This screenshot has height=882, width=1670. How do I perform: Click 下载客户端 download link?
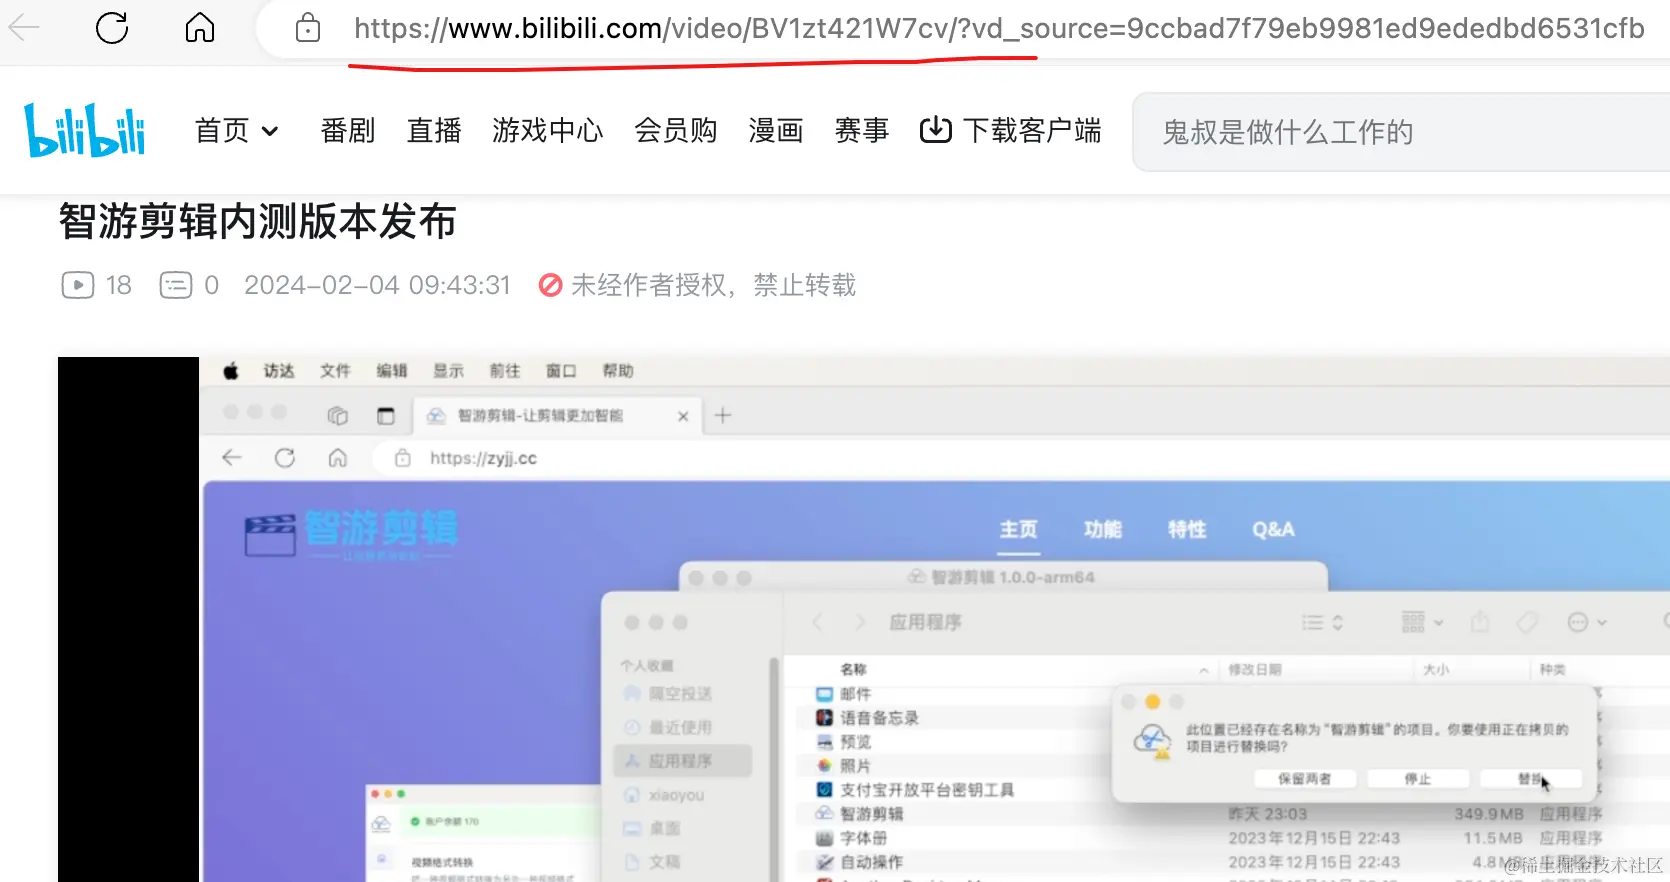tap(1010, 130)
